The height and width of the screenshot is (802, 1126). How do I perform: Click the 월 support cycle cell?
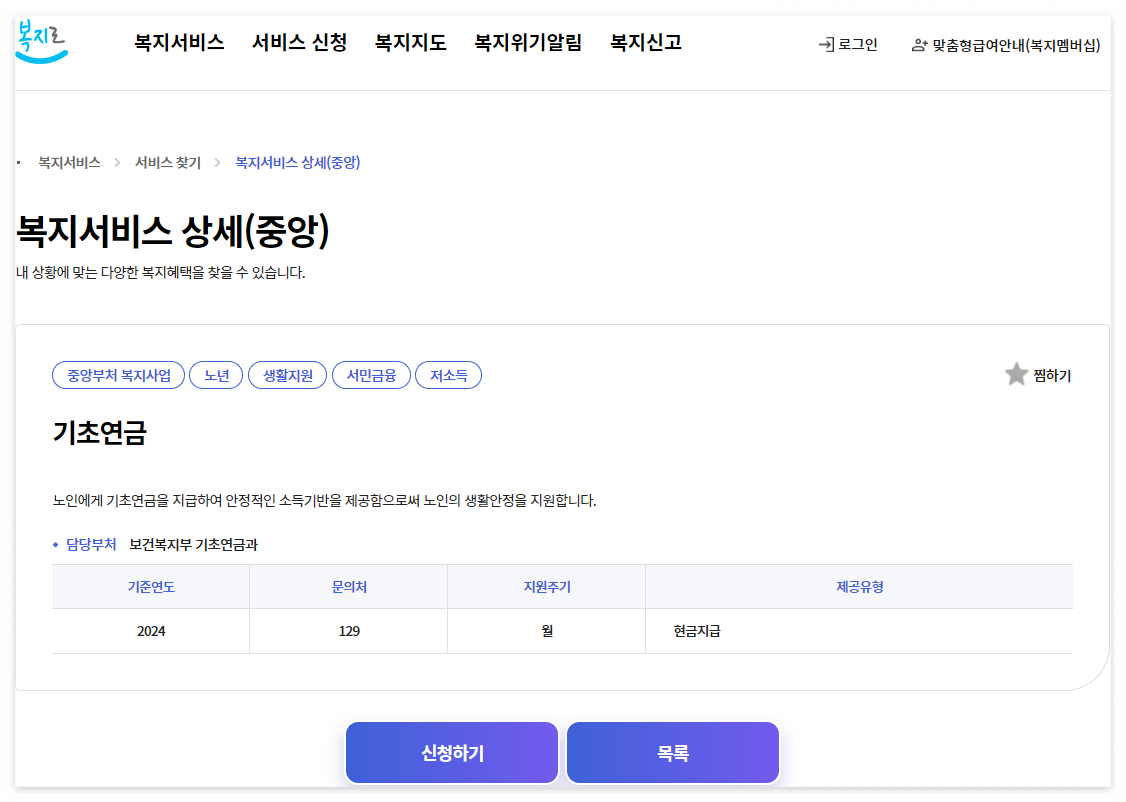tap(546, 631)
